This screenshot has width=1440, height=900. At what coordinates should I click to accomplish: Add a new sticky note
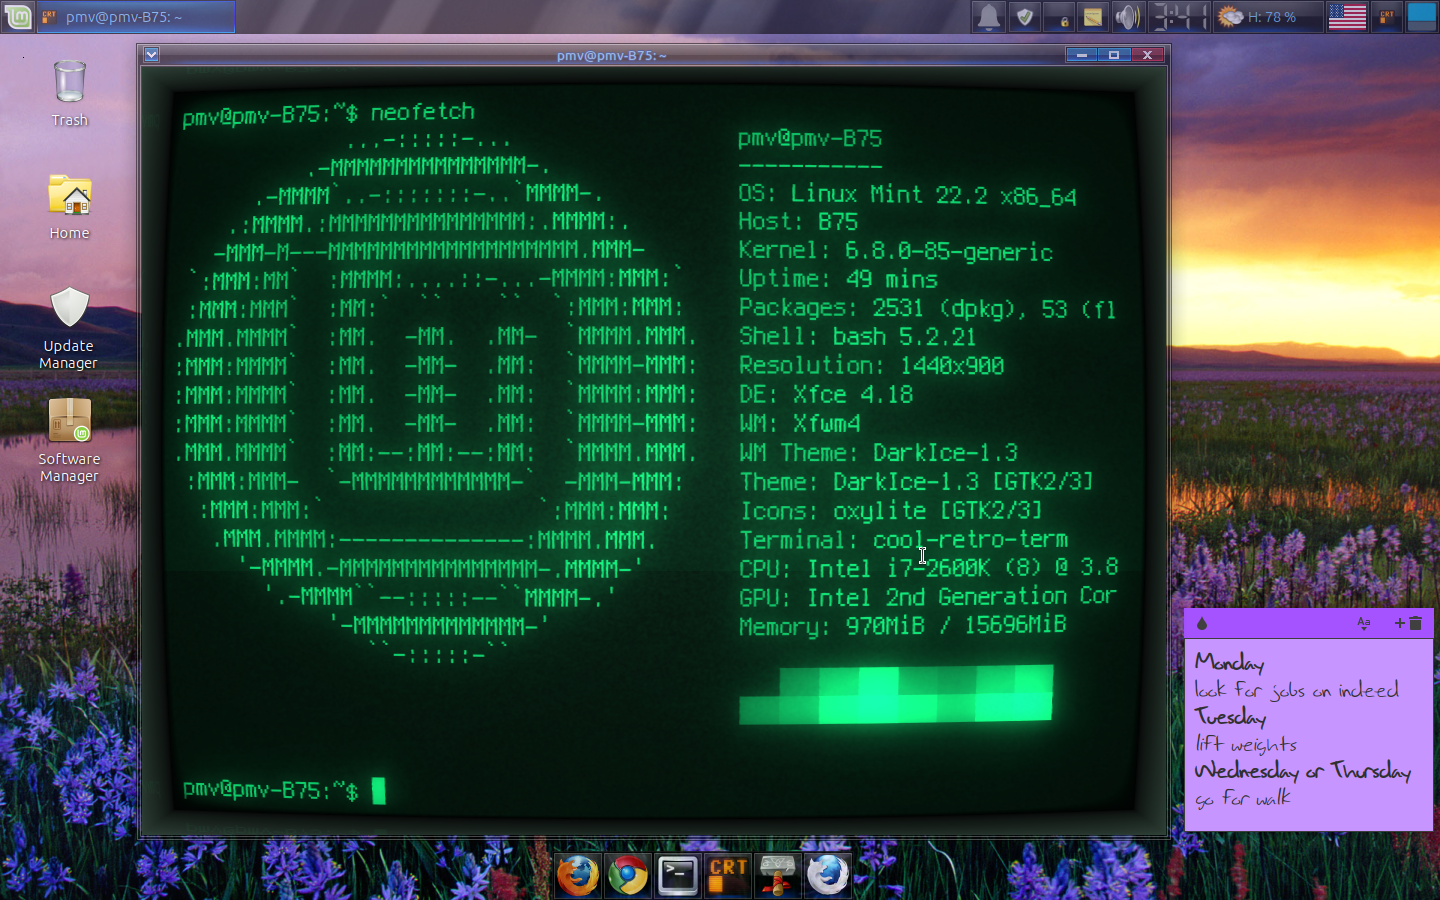click(x=1399, y=623)
